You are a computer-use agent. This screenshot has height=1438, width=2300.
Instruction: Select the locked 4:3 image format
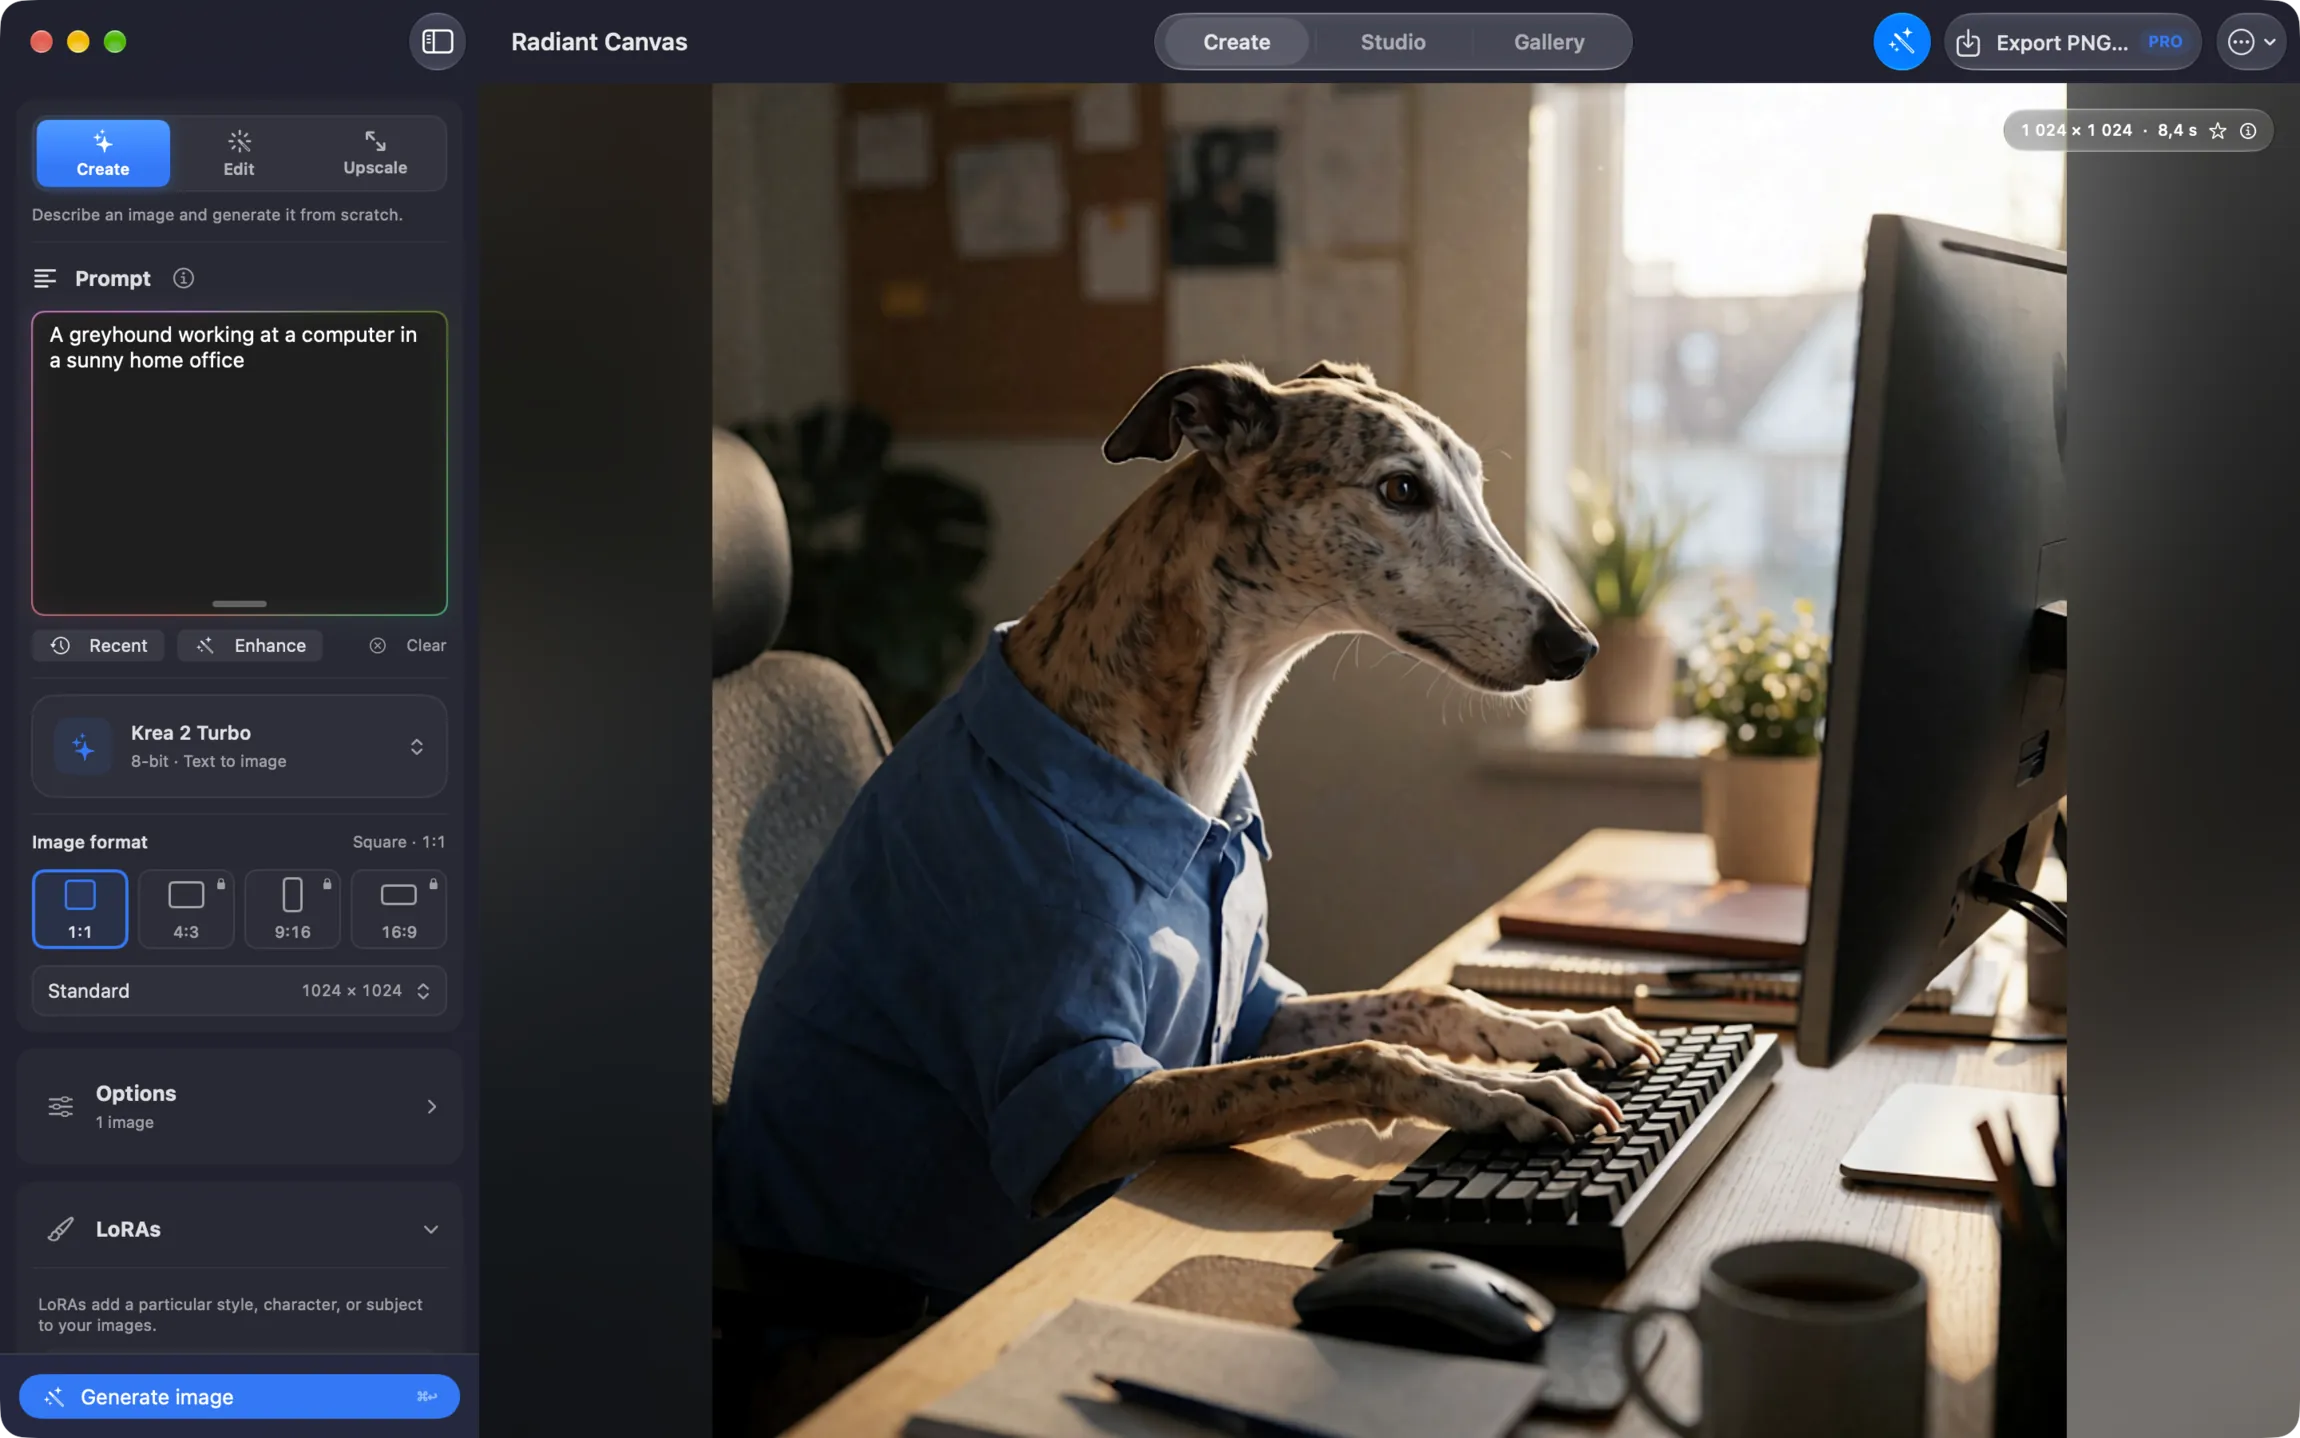(186, 909)
